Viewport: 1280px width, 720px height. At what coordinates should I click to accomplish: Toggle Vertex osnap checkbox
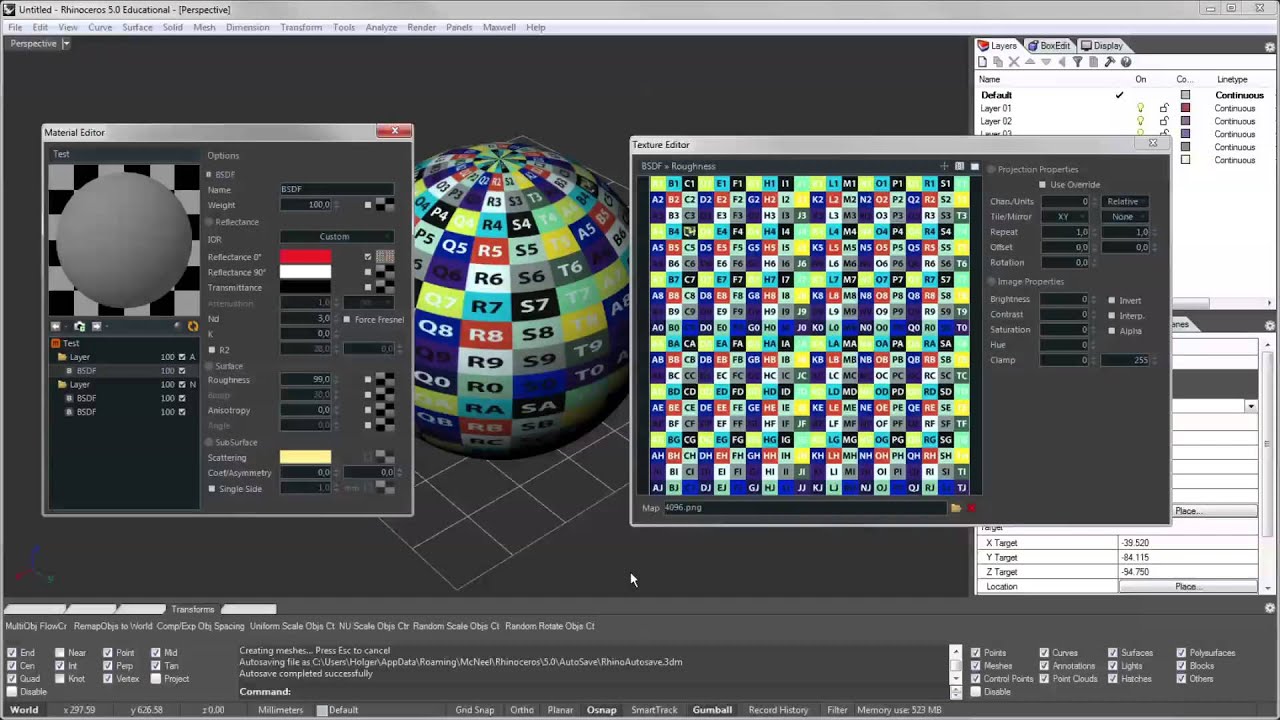click(107, 679)
